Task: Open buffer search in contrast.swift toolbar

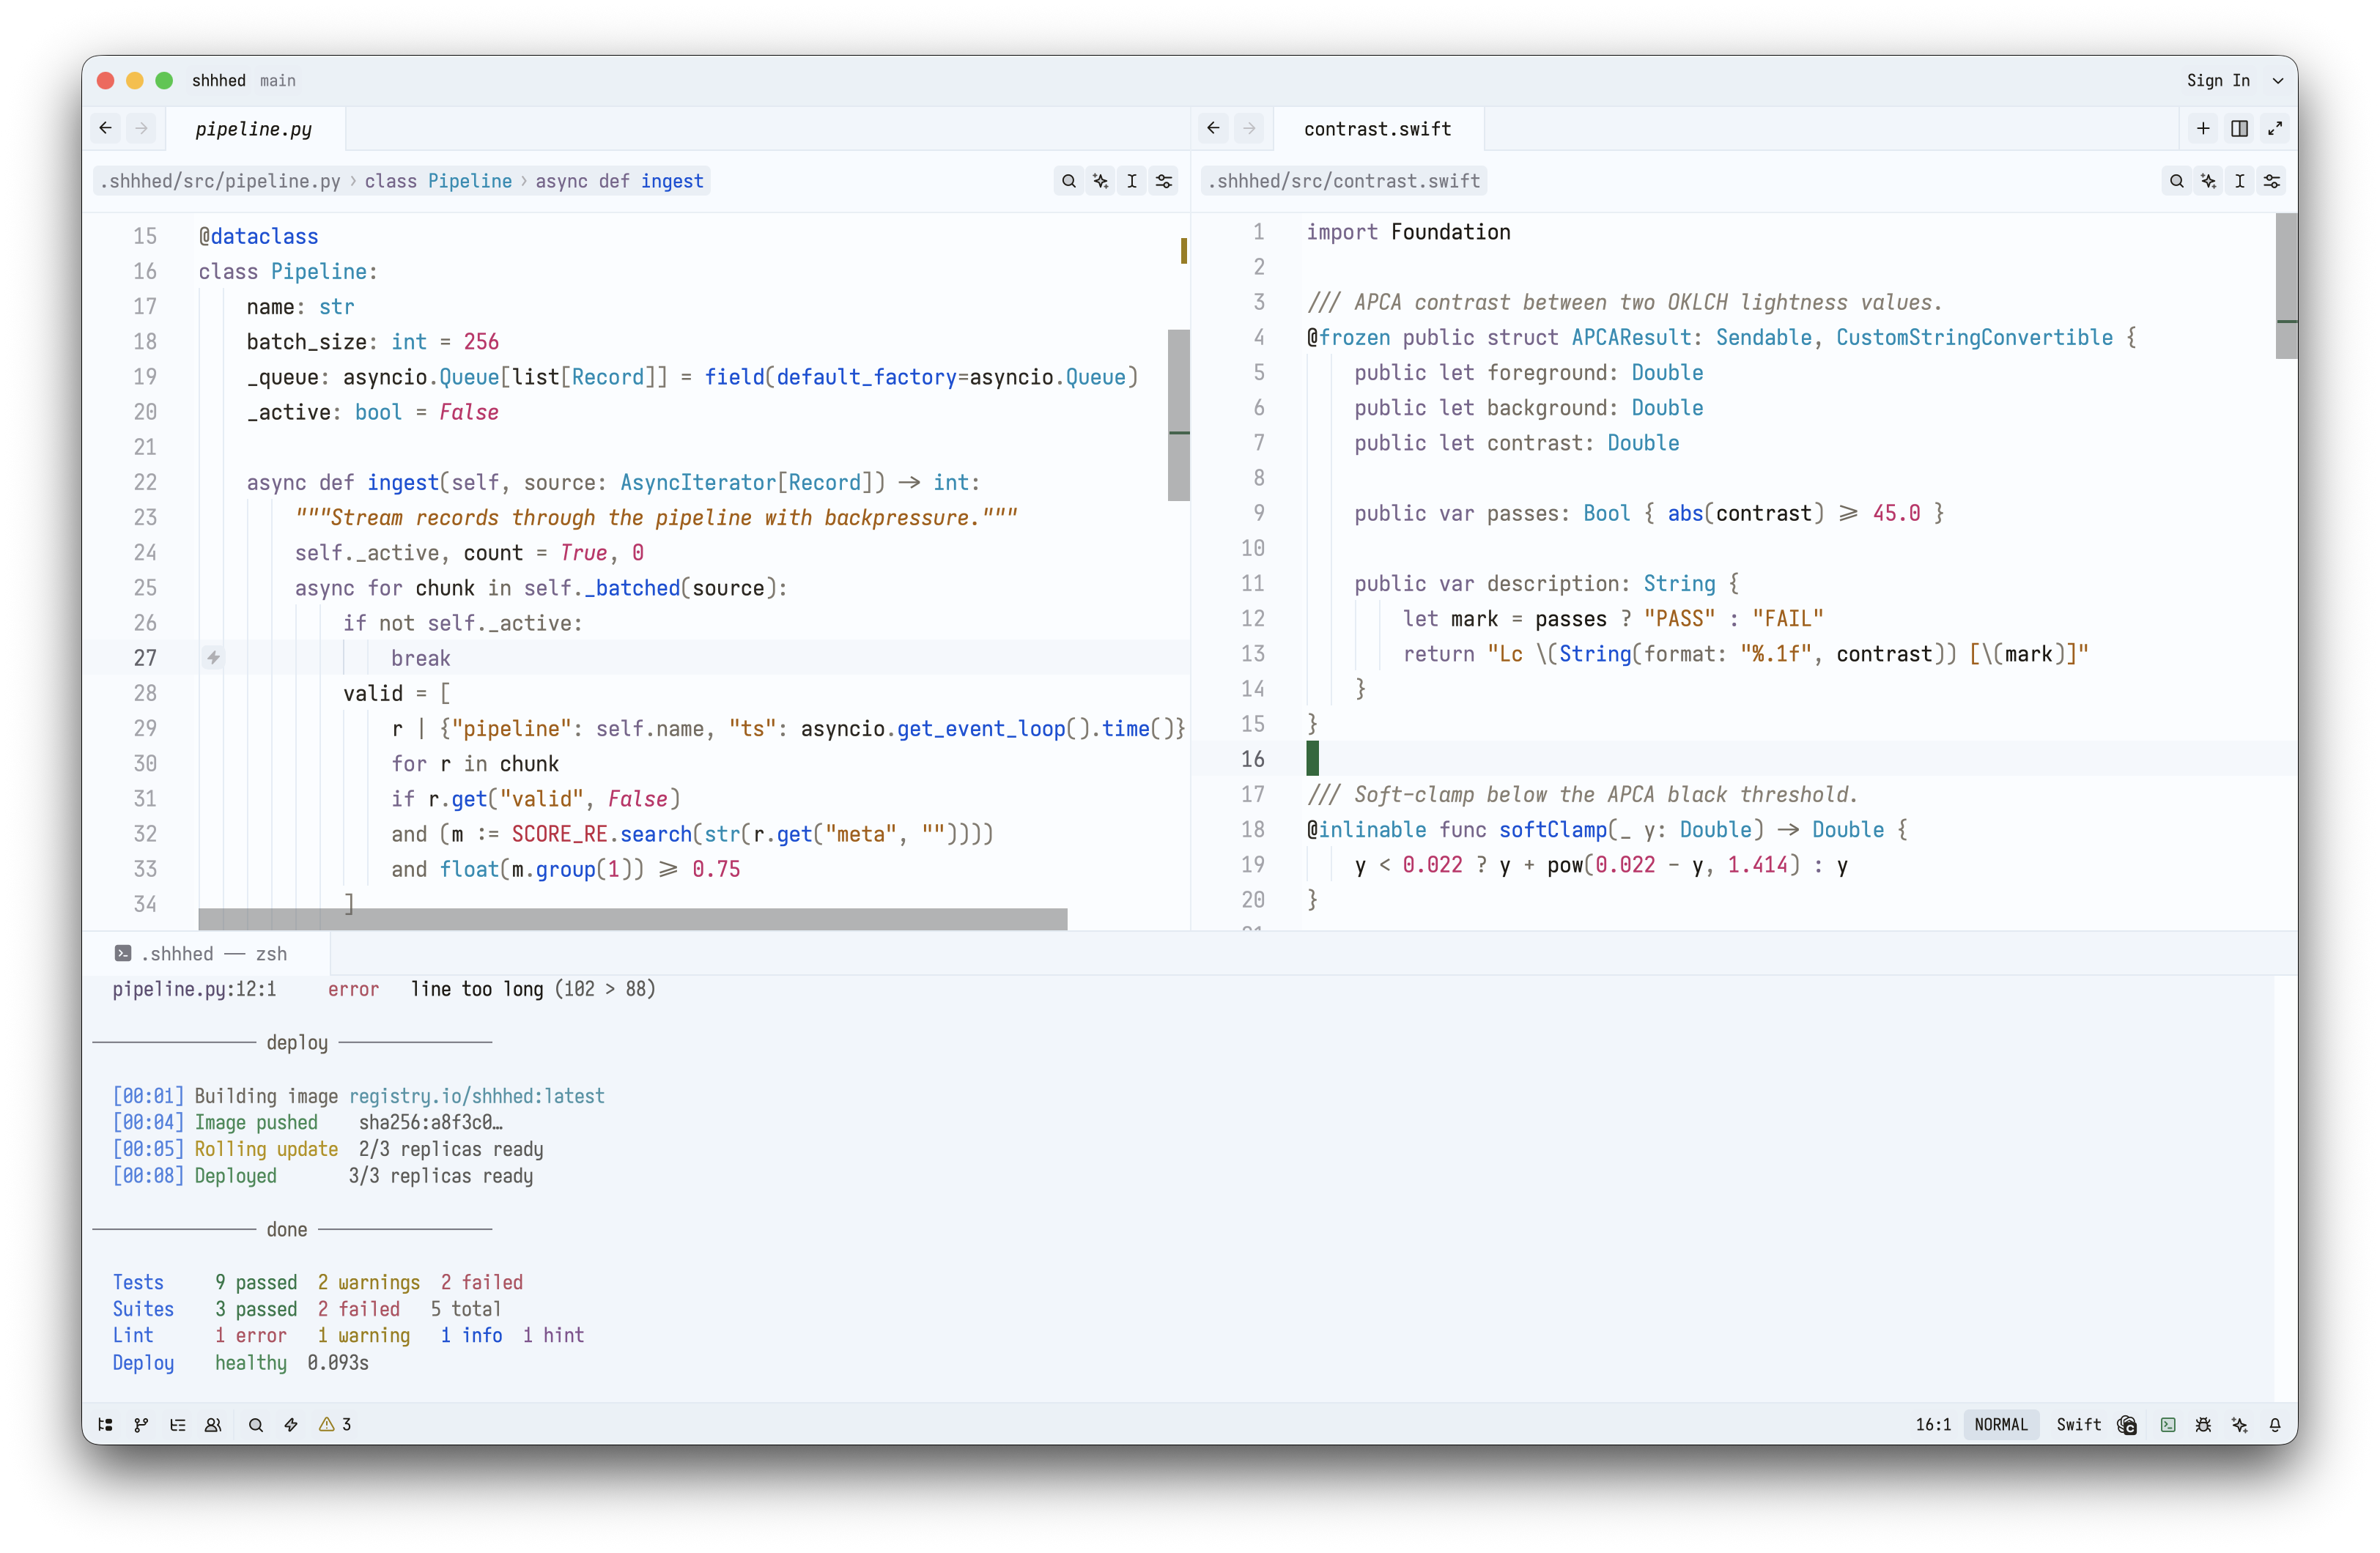Action: point(2176,181)
